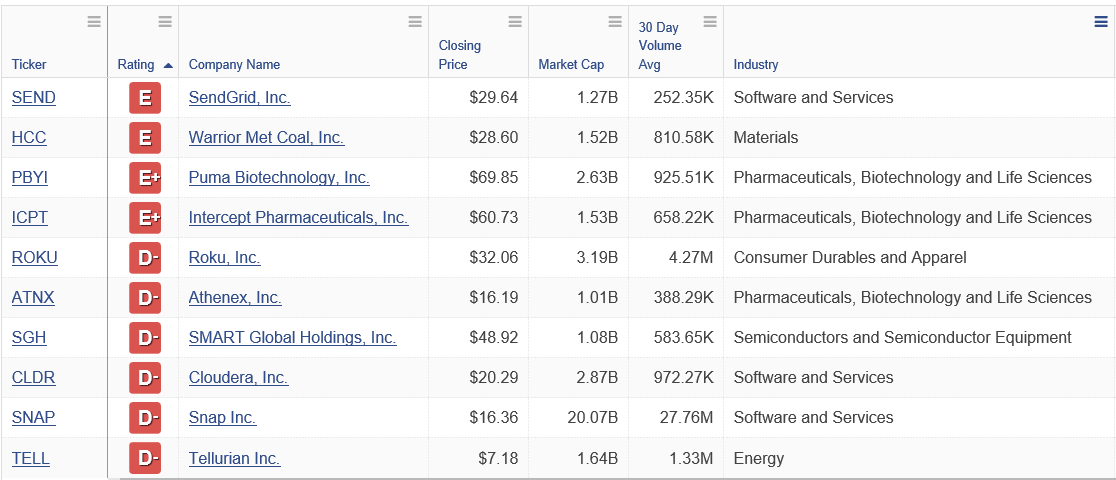Open the Ticker column menu icon
The height and width of the screenshot is (480, 1116).
[x=94, y=22]
